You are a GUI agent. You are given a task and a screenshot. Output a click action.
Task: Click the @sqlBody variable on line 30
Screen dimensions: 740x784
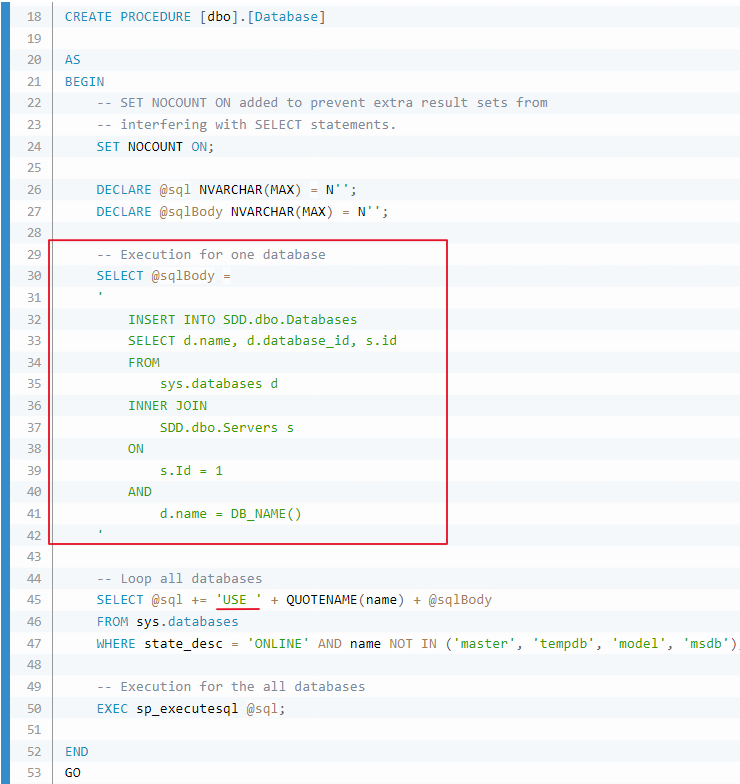(x=183, y=276)
